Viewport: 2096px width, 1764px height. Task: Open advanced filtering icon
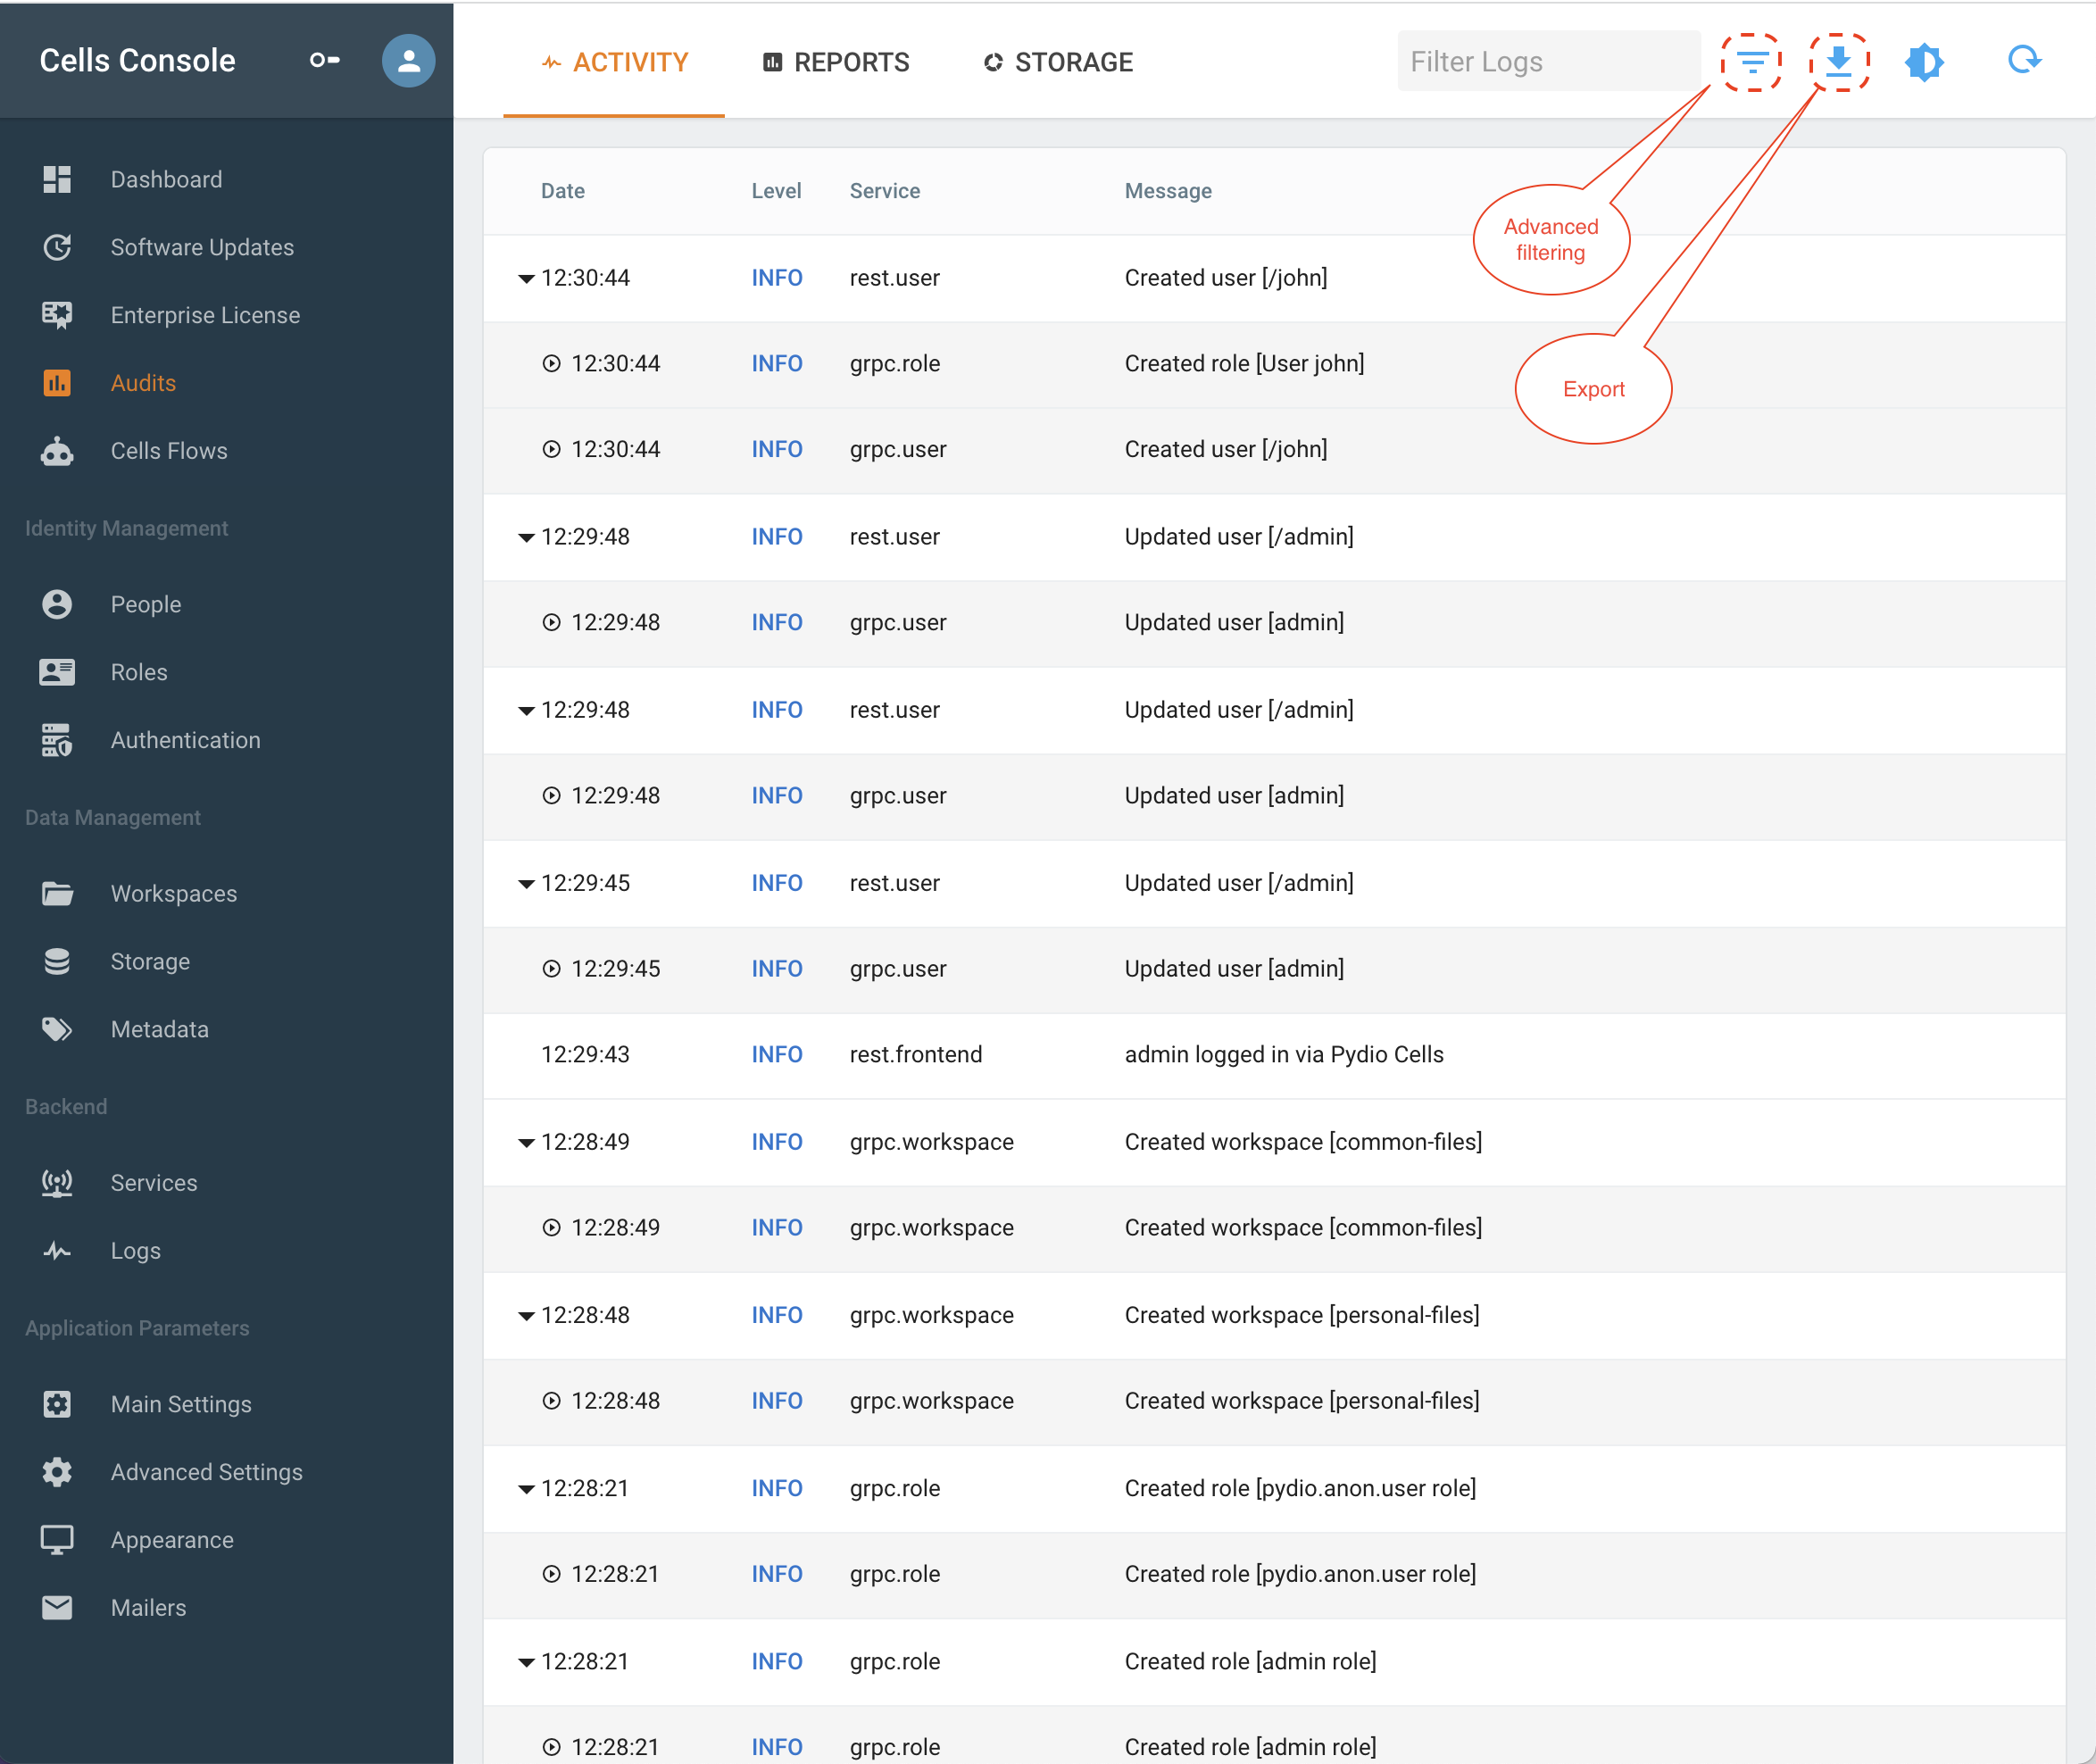(x=1751, y=62)
